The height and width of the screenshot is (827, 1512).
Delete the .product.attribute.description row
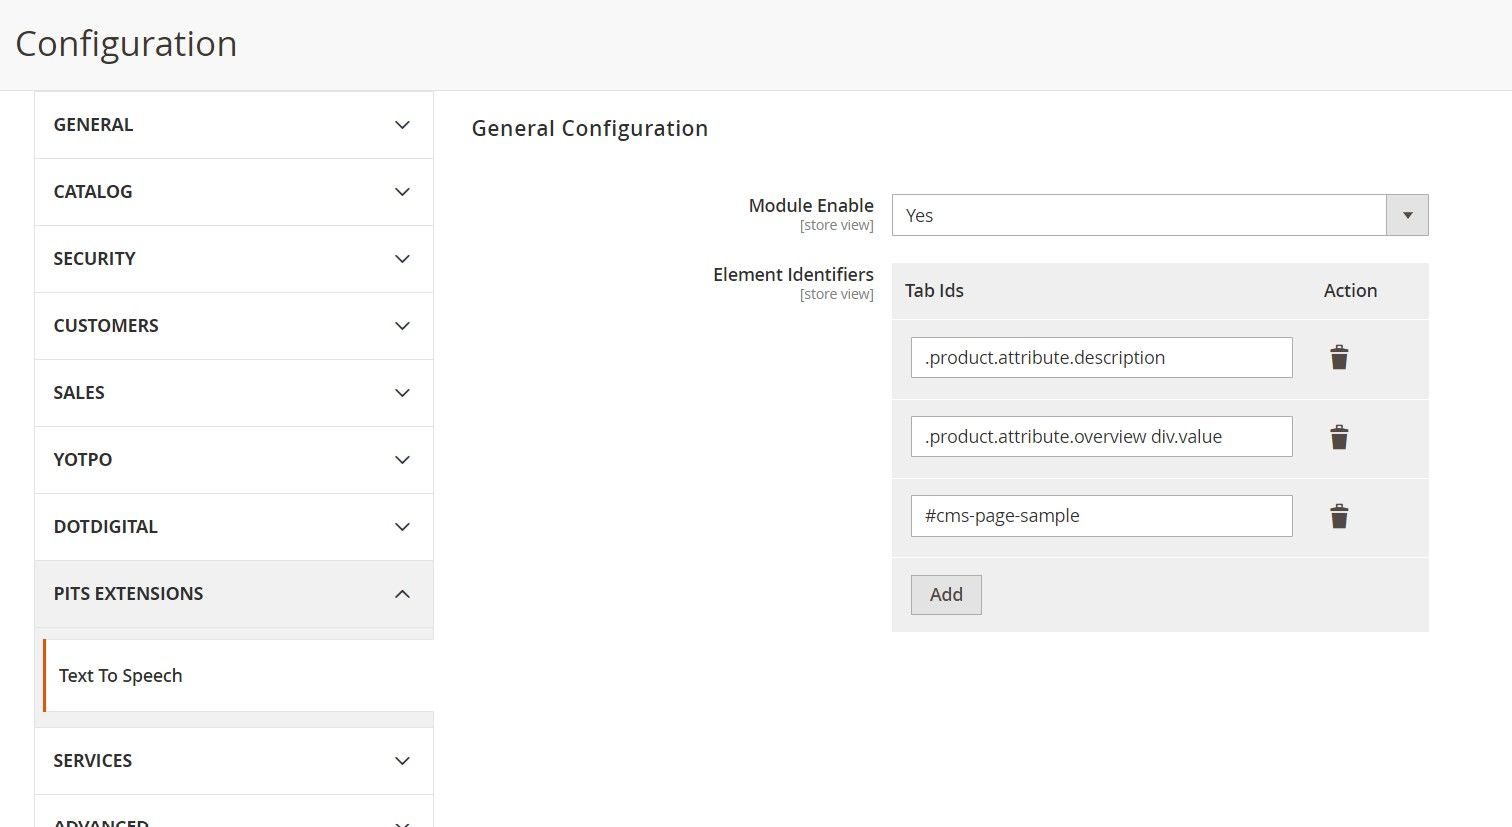(x=1339, y=358)
